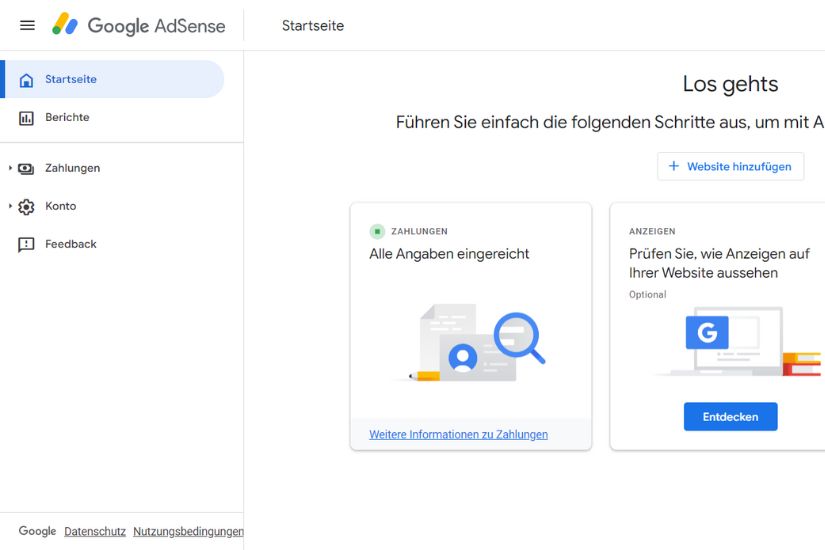Click the Anzeigen card laptop illustration
This screenshot has width=825, height=550.
pos(739,341)
